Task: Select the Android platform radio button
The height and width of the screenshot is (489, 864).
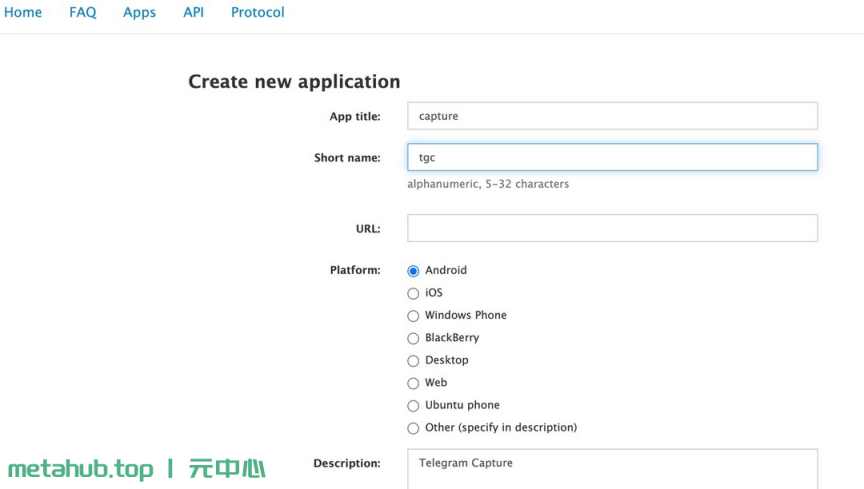Action: pyautogui.click(x=413, y=271)
